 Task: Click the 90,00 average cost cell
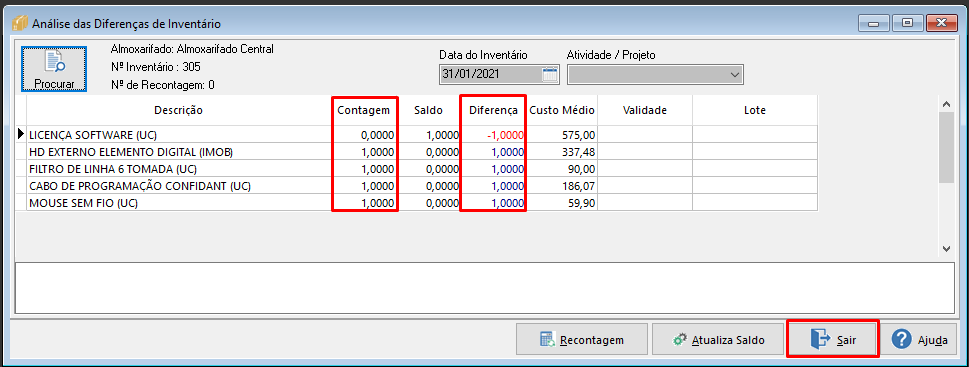pyautogui.click(x=562, y=169)
